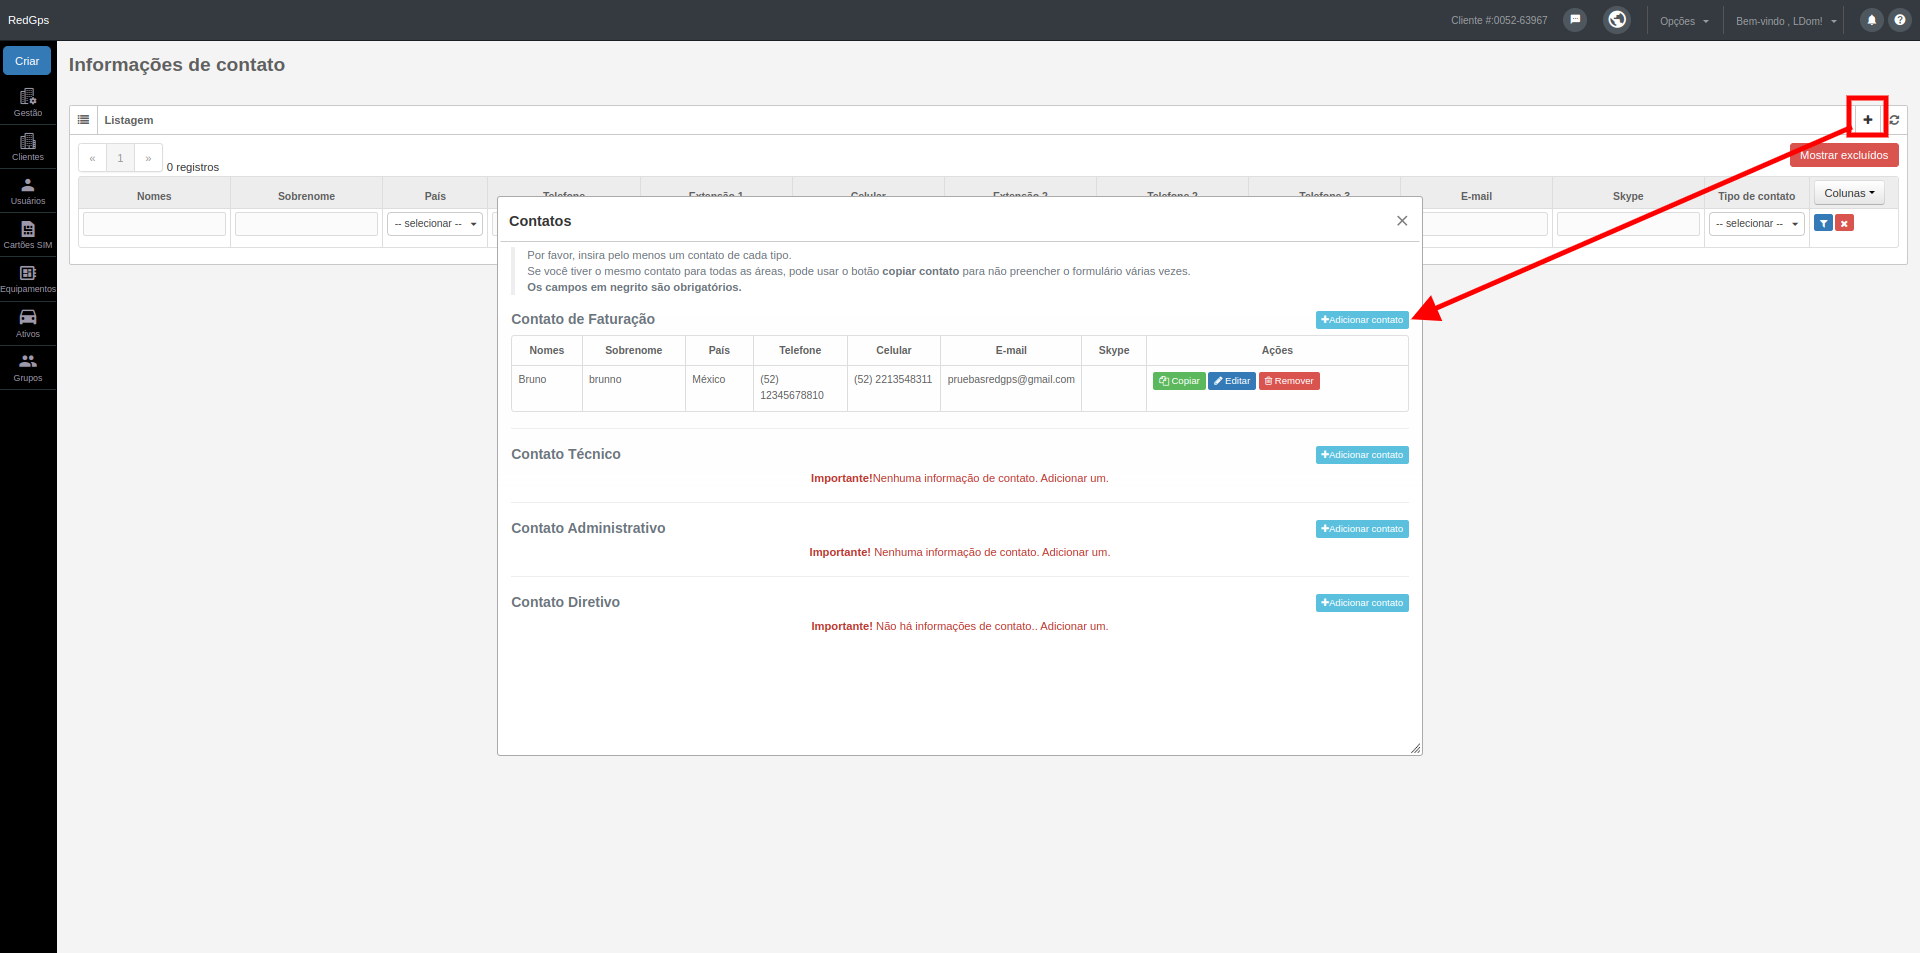Open the Cartões SIM sidebar section

coord(28,234)
